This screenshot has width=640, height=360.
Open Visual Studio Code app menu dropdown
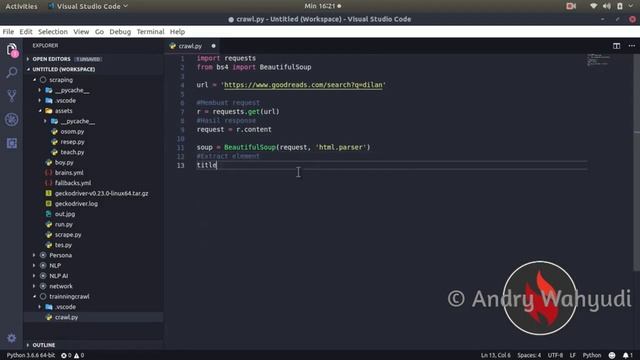[88, 6]
